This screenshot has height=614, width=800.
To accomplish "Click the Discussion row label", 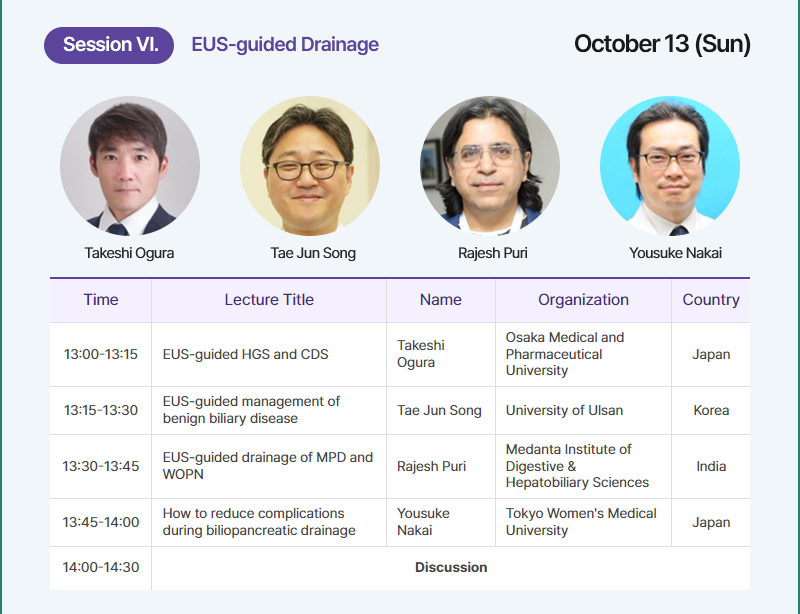I will click(x=451, y=568).
